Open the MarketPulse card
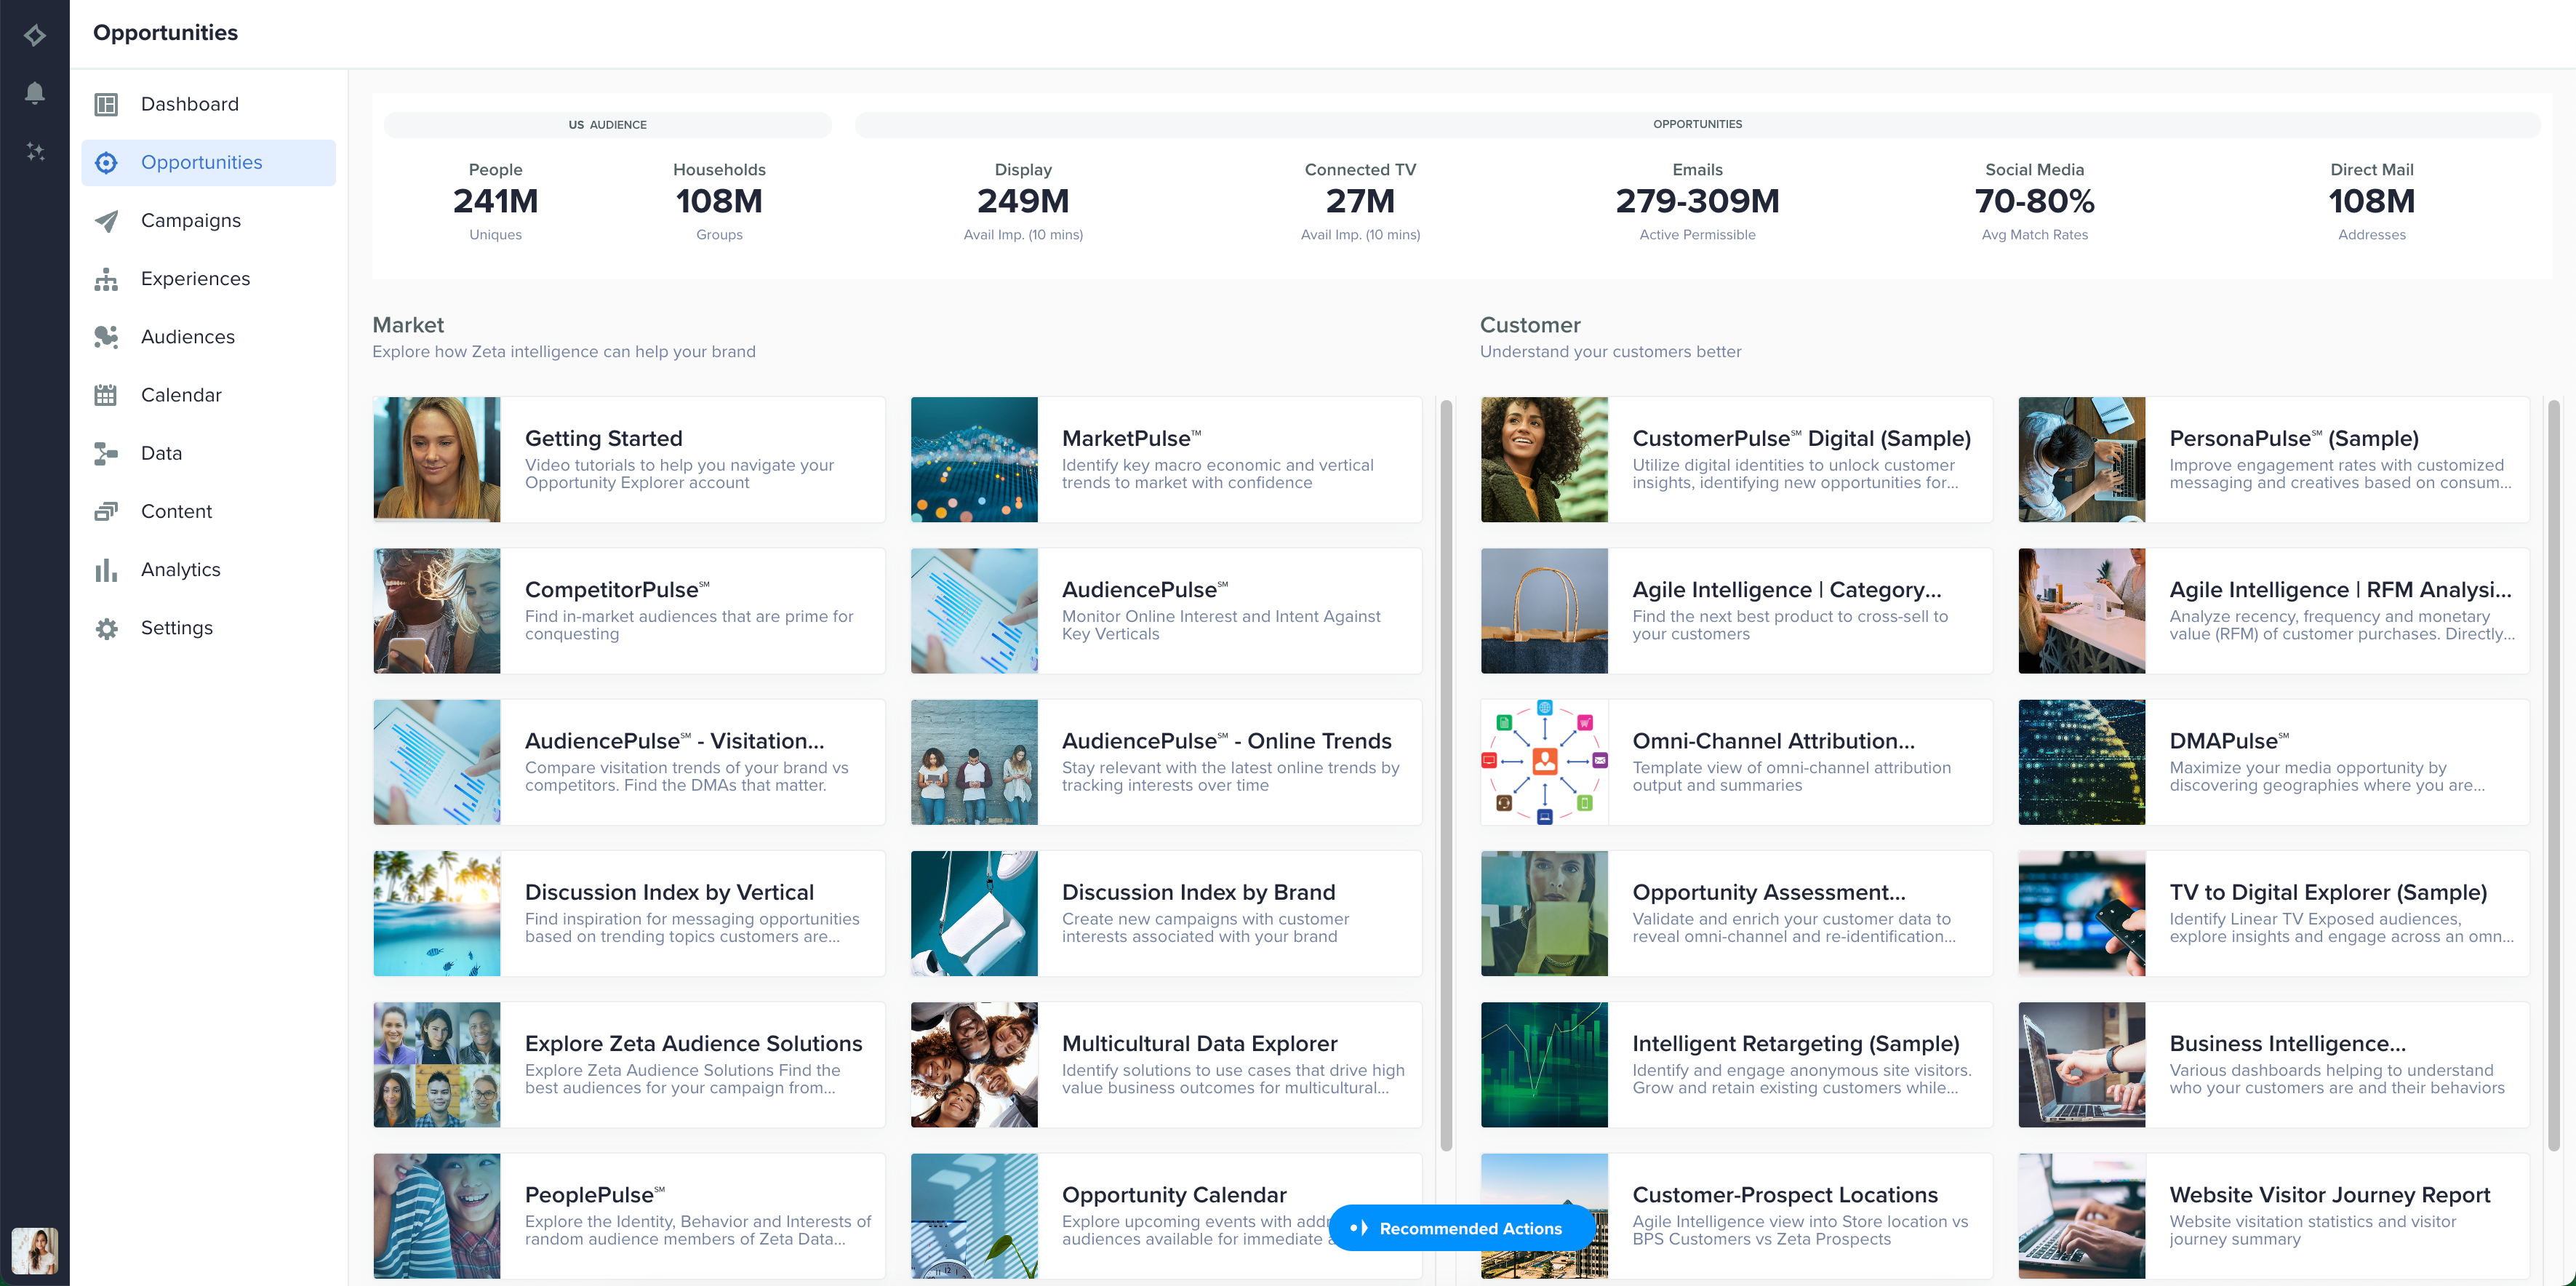The width and height of the screenshot is (2576, 1286). point(1166,459)
